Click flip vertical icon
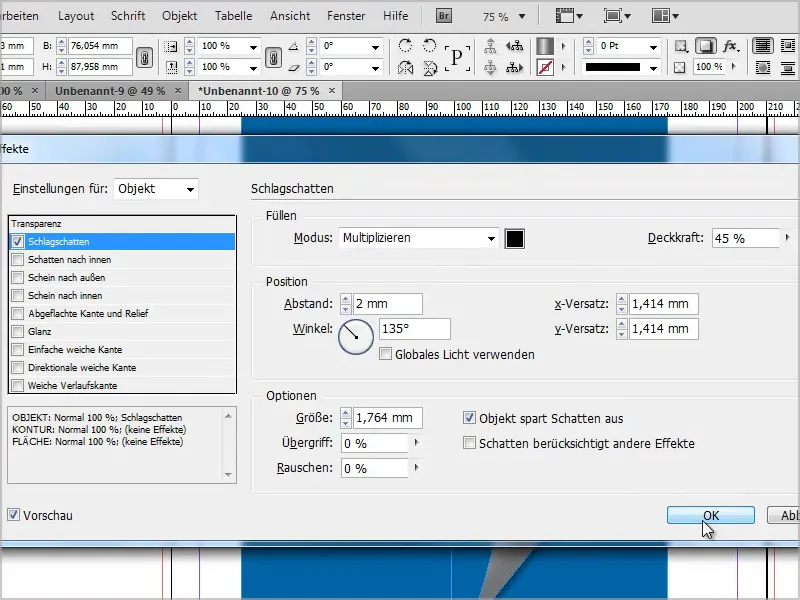The width and height of the screenshot is (800, 600). 430,67
